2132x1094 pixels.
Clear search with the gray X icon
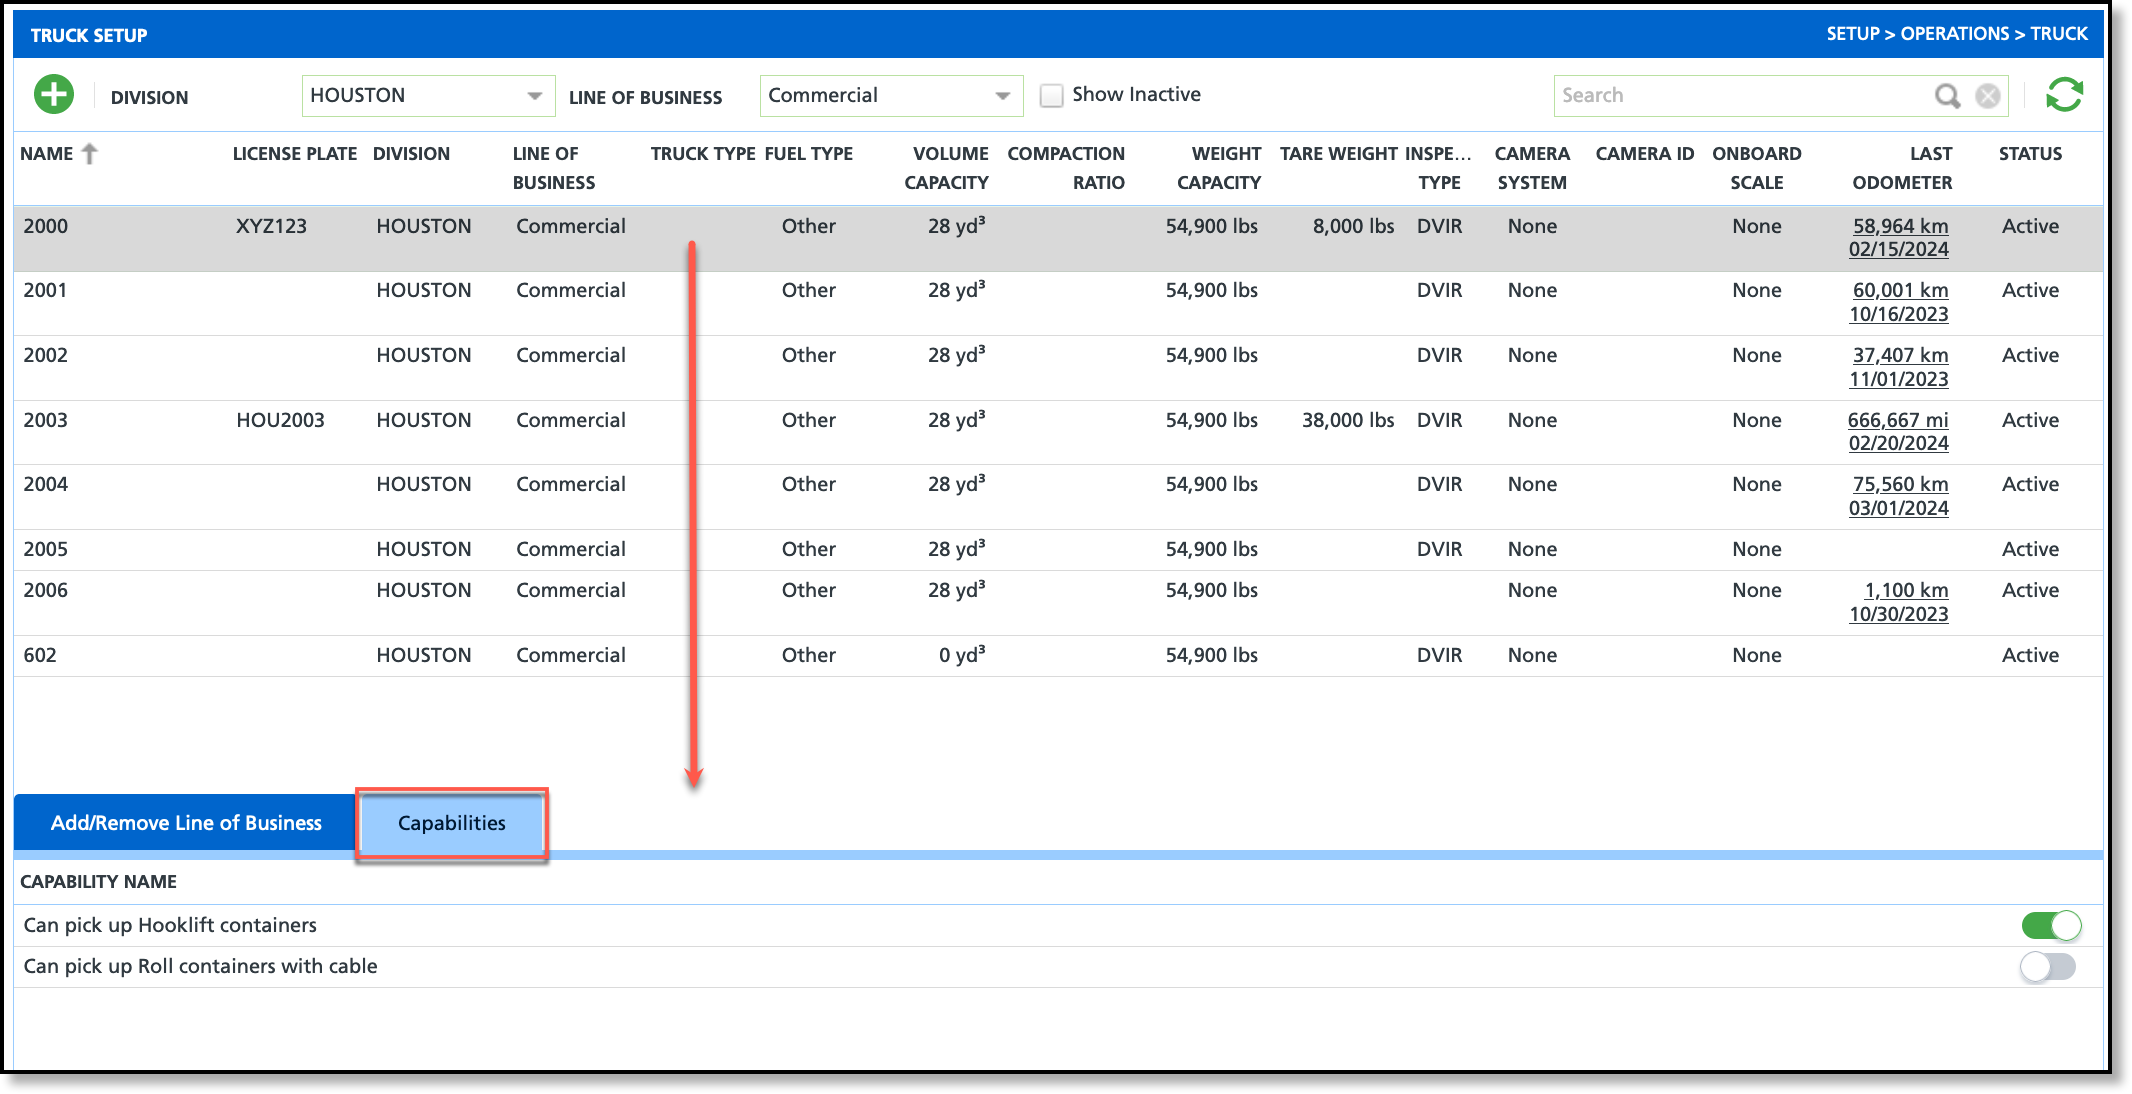pos(1988,95)
